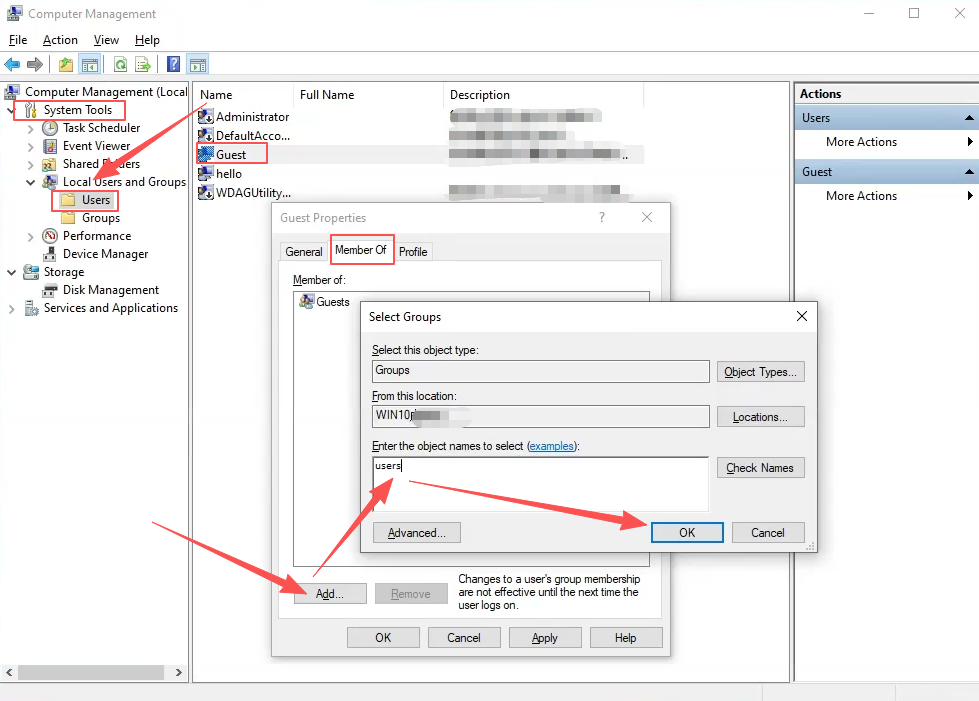Click the Check Names button
979x701 pixels.
pyautogui.click(x=760, y=468)
